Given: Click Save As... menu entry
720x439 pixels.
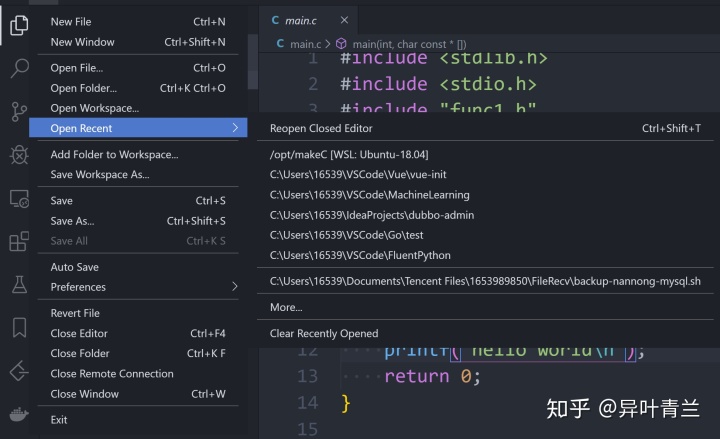Looking at the screenshot, I should pyautogui.click(x=138, y=221).
